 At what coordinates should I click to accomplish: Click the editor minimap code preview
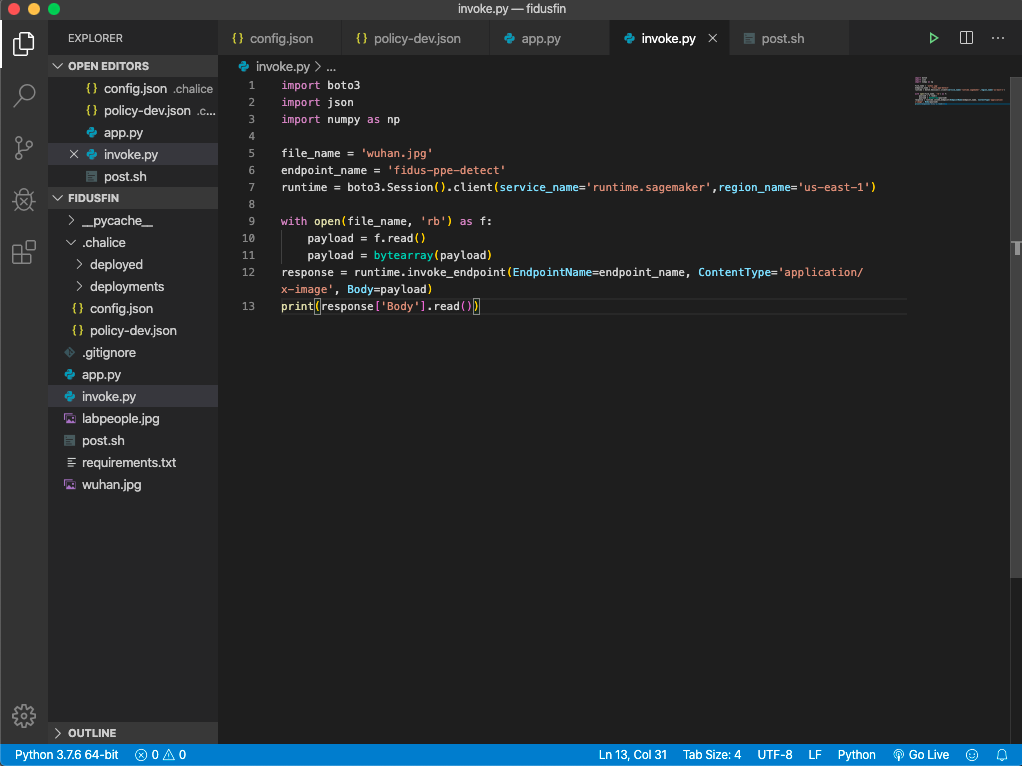pyautogui.click(x=961, y=91)
